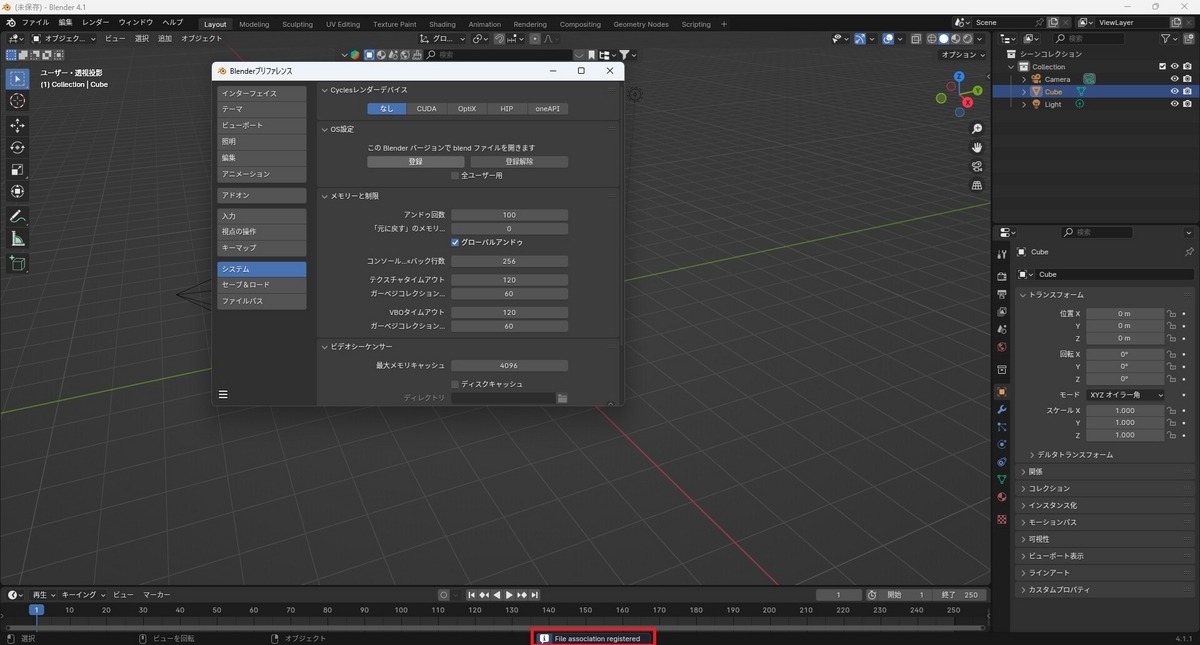Select the Add Cube tool
Viewport: 1200px width, 645px height.
17,263
